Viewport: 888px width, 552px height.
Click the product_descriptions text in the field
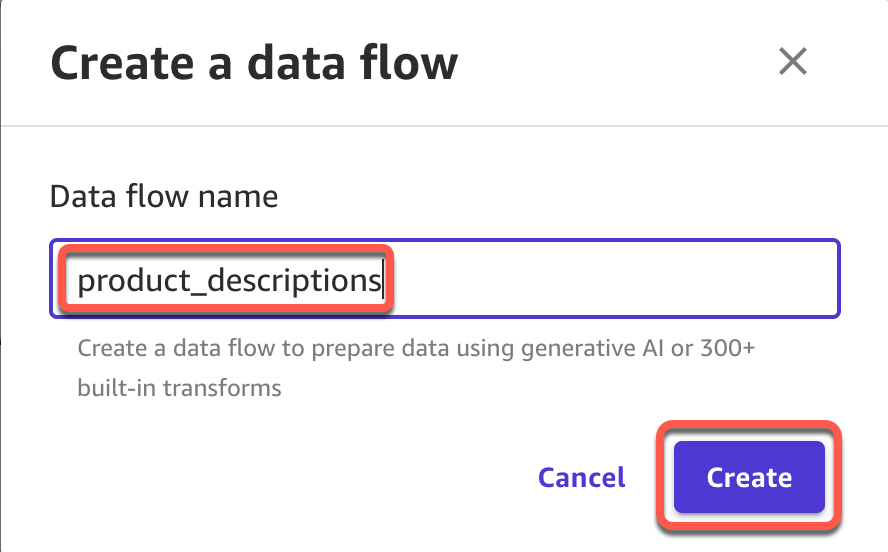(x=229, y=281)
